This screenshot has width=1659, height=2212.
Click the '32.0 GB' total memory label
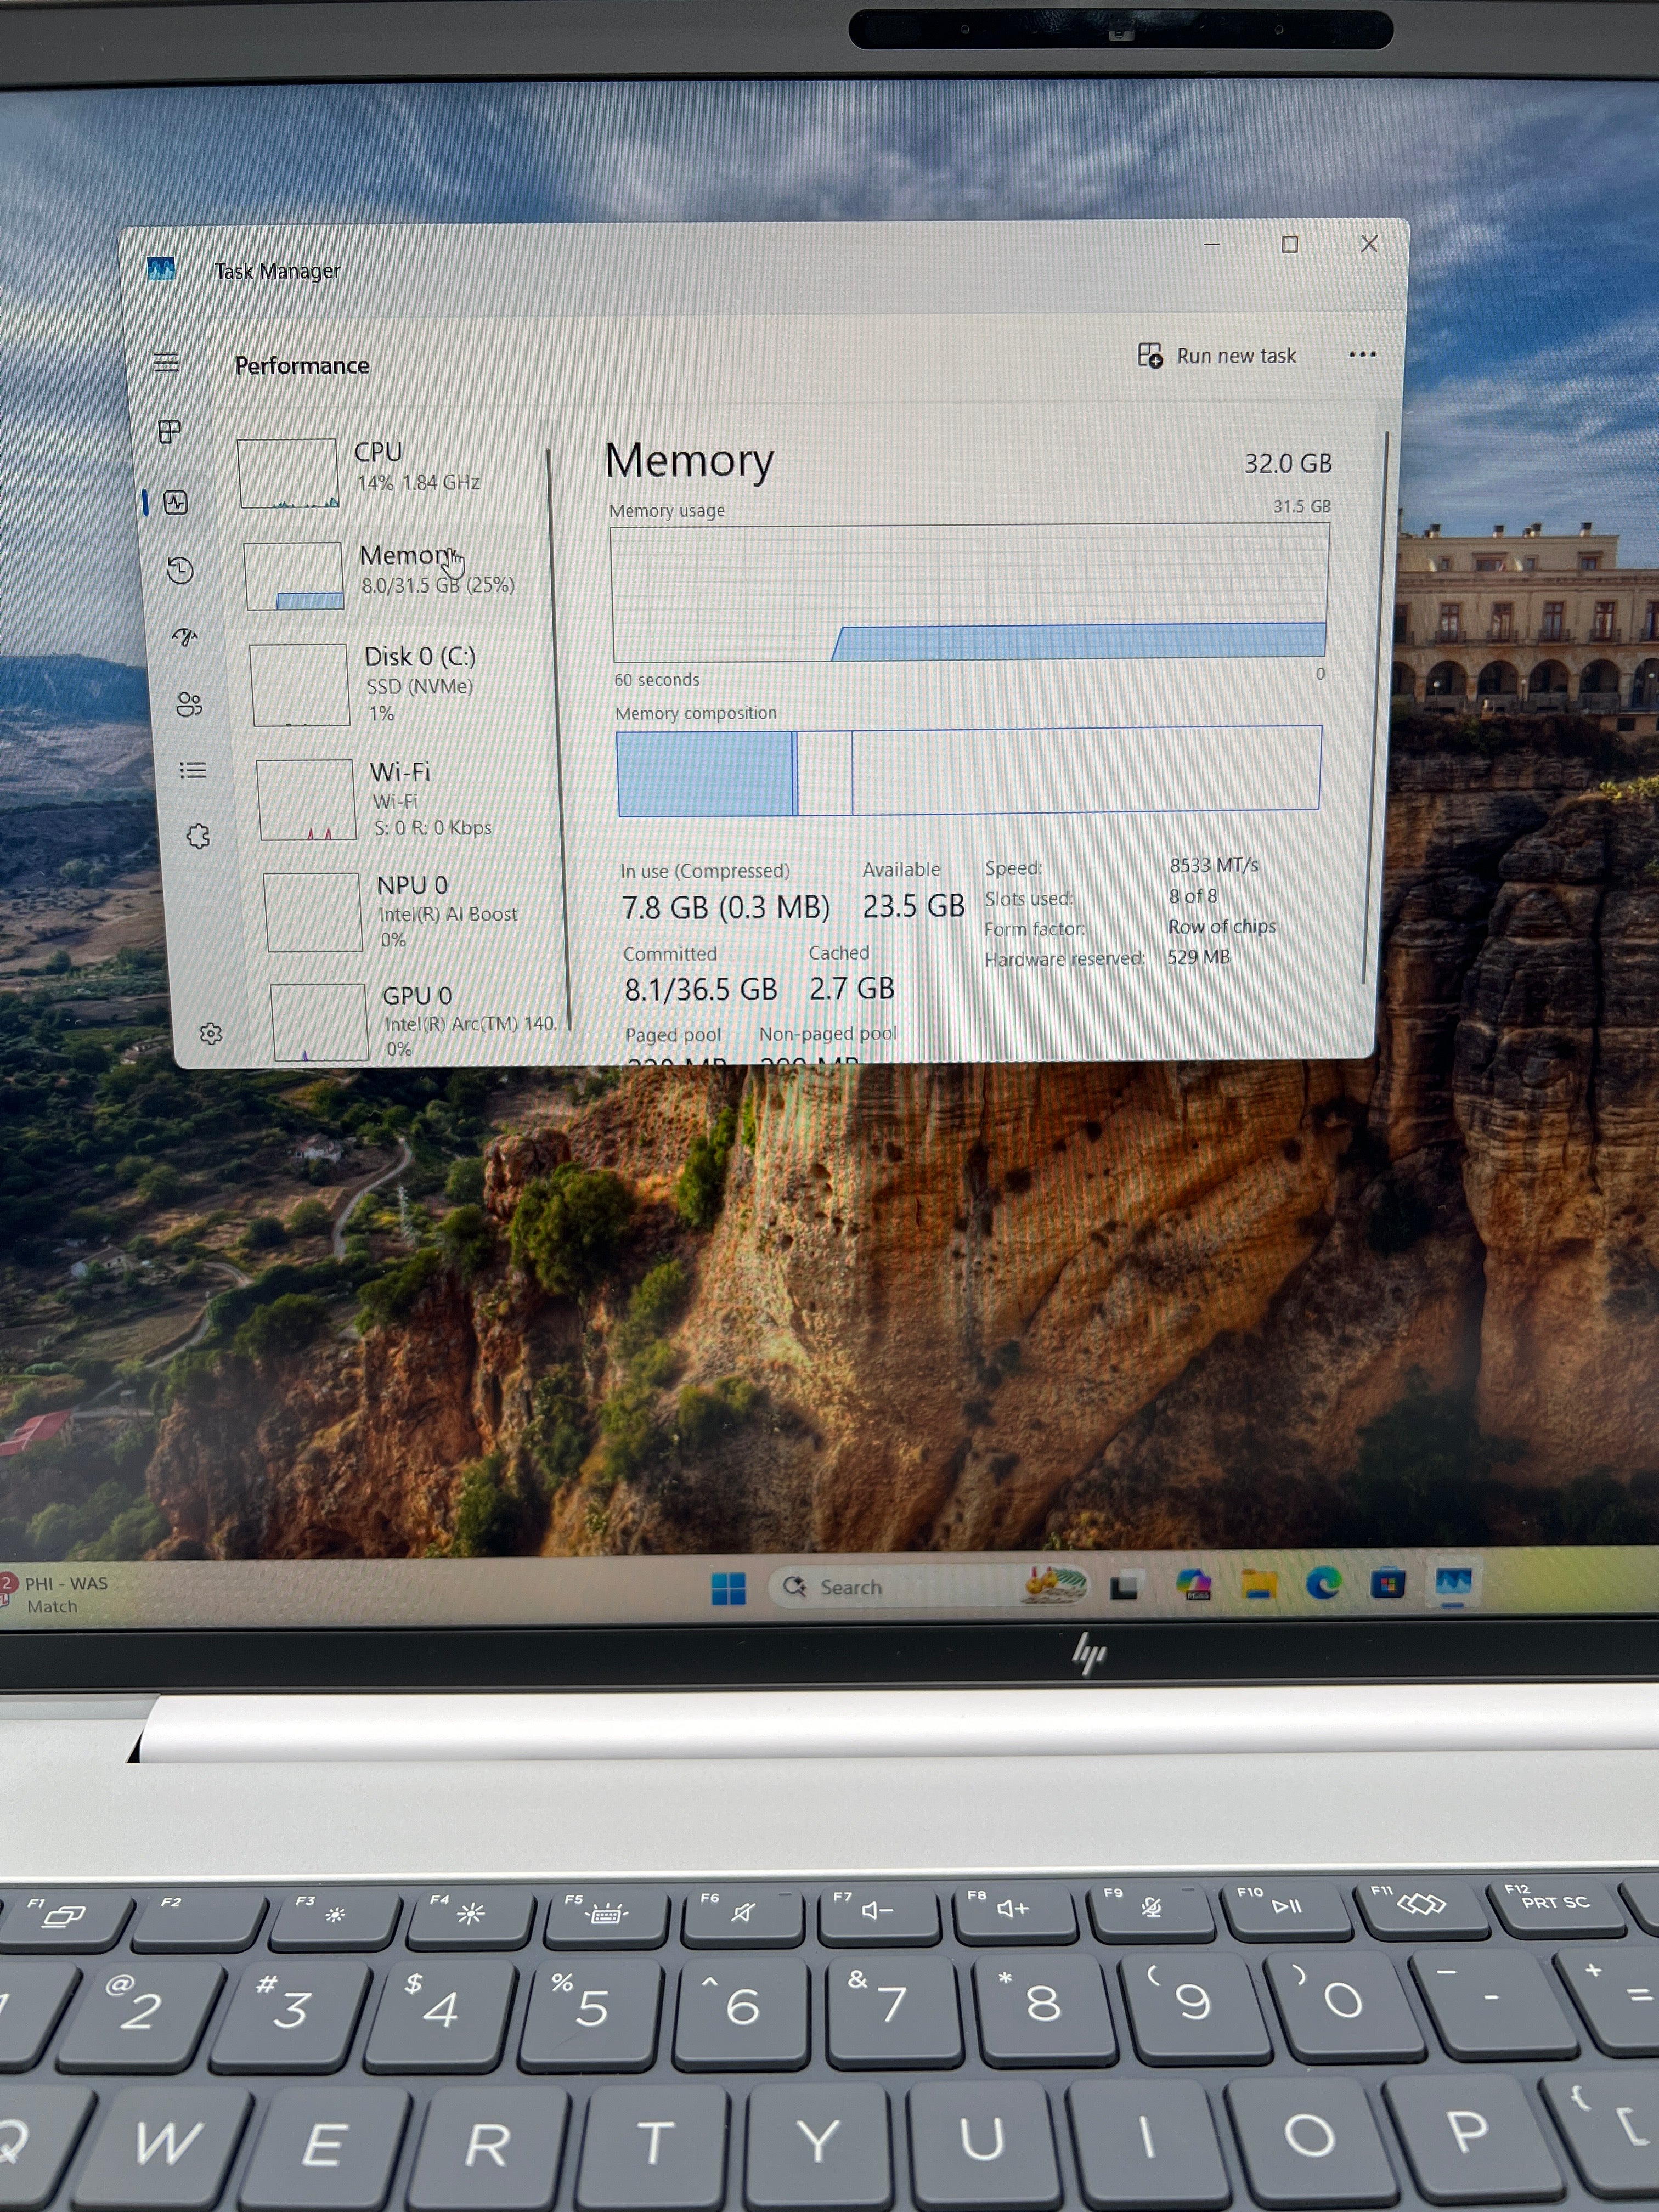coord(1288,463)
